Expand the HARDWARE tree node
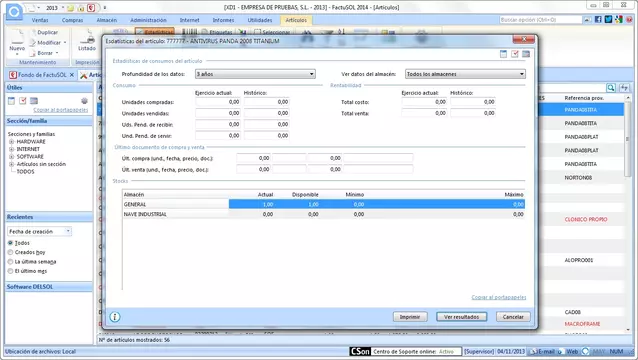Screen dimensions: 638x360 [x=11, y=142]
